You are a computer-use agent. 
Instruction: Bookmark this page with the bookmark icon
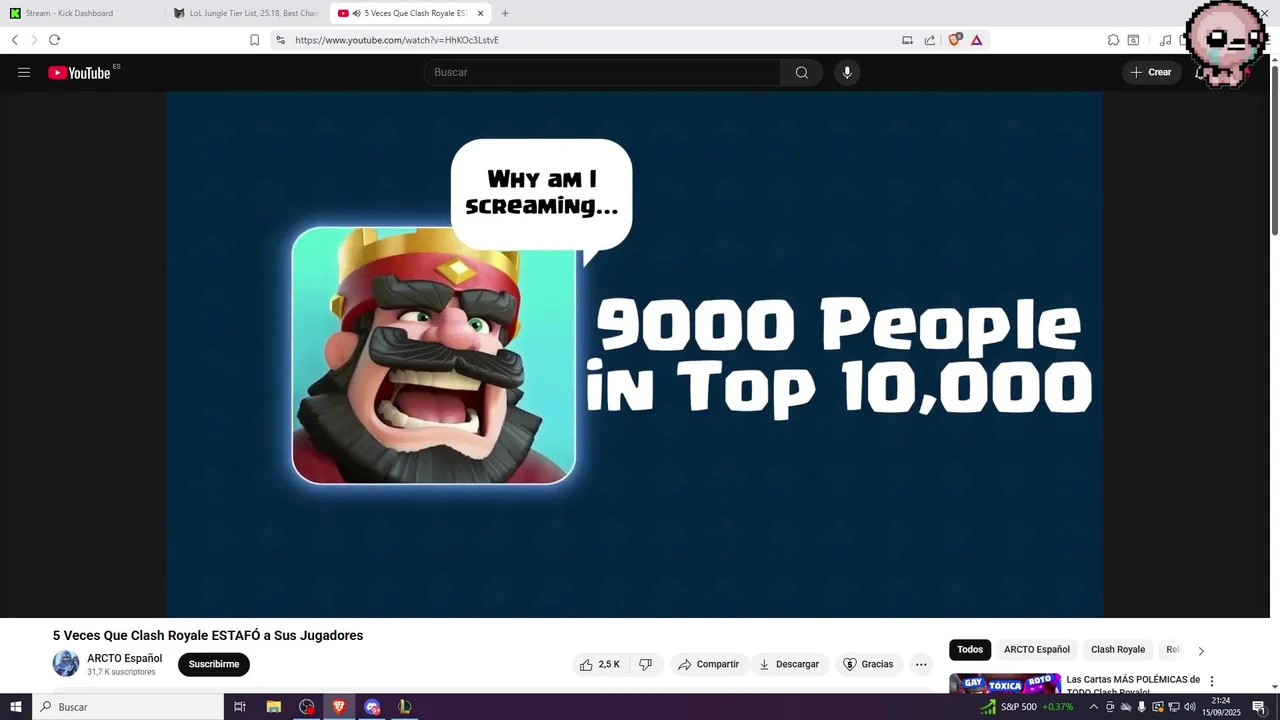pyautogui.click(x=254, y=40)
